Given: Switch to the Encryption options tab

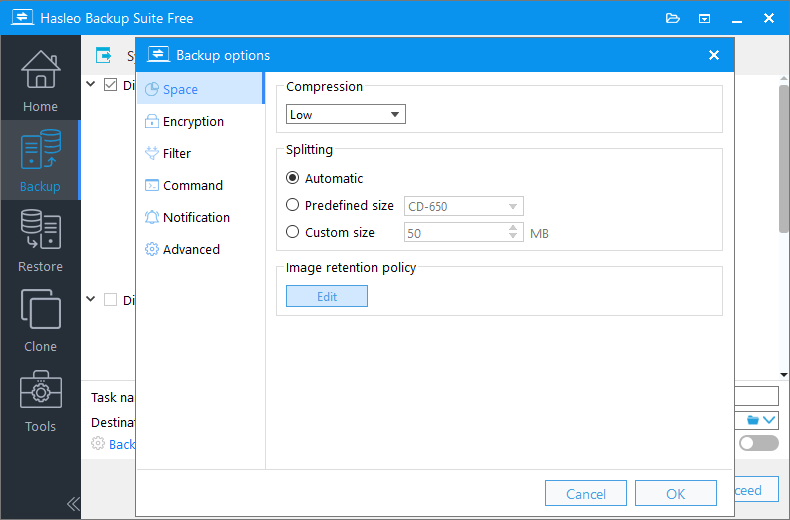Looking at the screenshot, I should click(x=193, y=121).
